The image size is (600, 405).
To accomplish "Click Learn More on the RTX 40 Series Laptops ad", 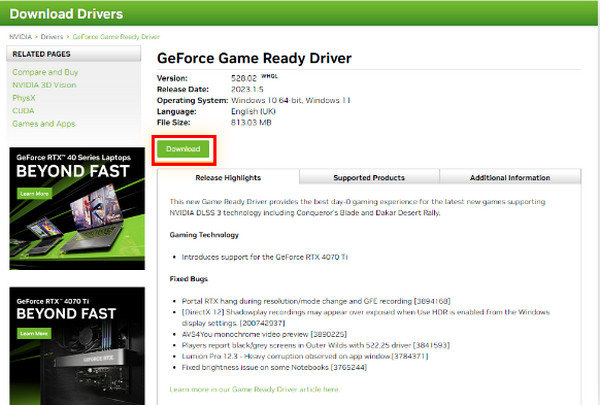I will click(34, 194).
